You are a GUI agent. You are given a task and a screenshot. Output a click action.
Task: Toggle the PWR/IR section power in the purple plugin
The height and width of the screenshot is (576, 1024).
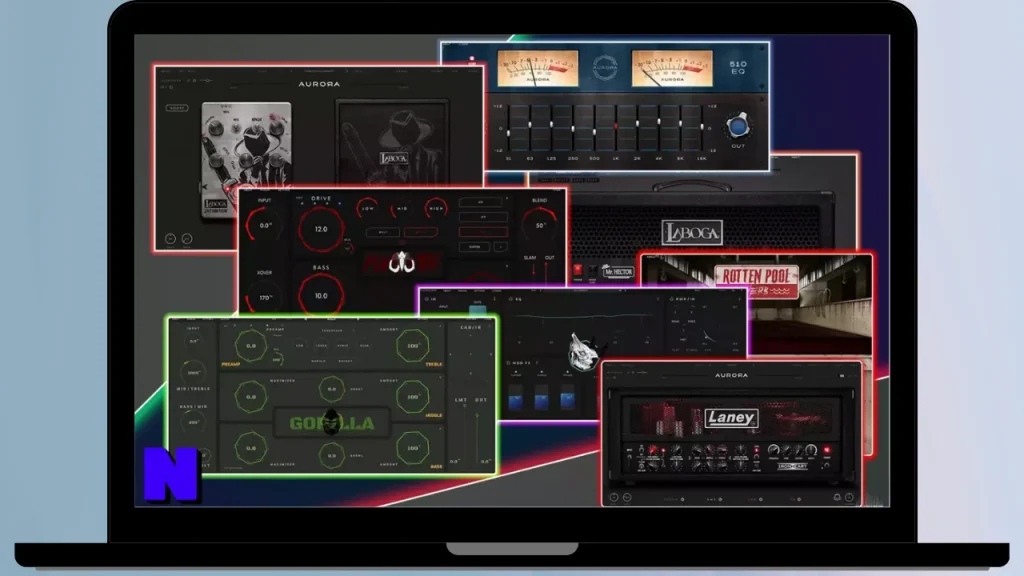(x=671, y=299)
